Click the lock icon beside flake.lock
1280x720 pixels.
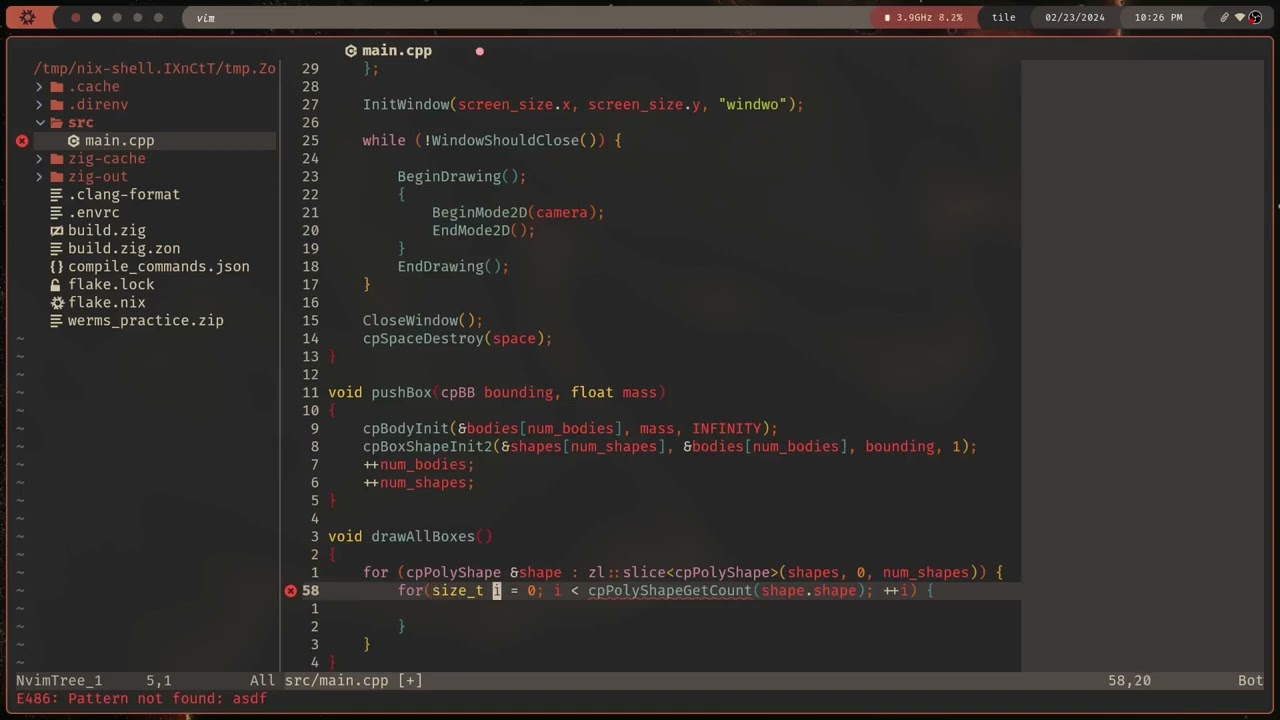tap(56, 285)
